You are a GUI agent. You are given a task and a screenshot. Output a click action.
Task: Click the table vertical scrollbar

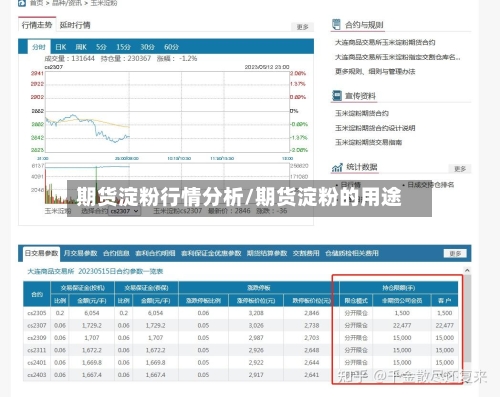pos(467,318)
